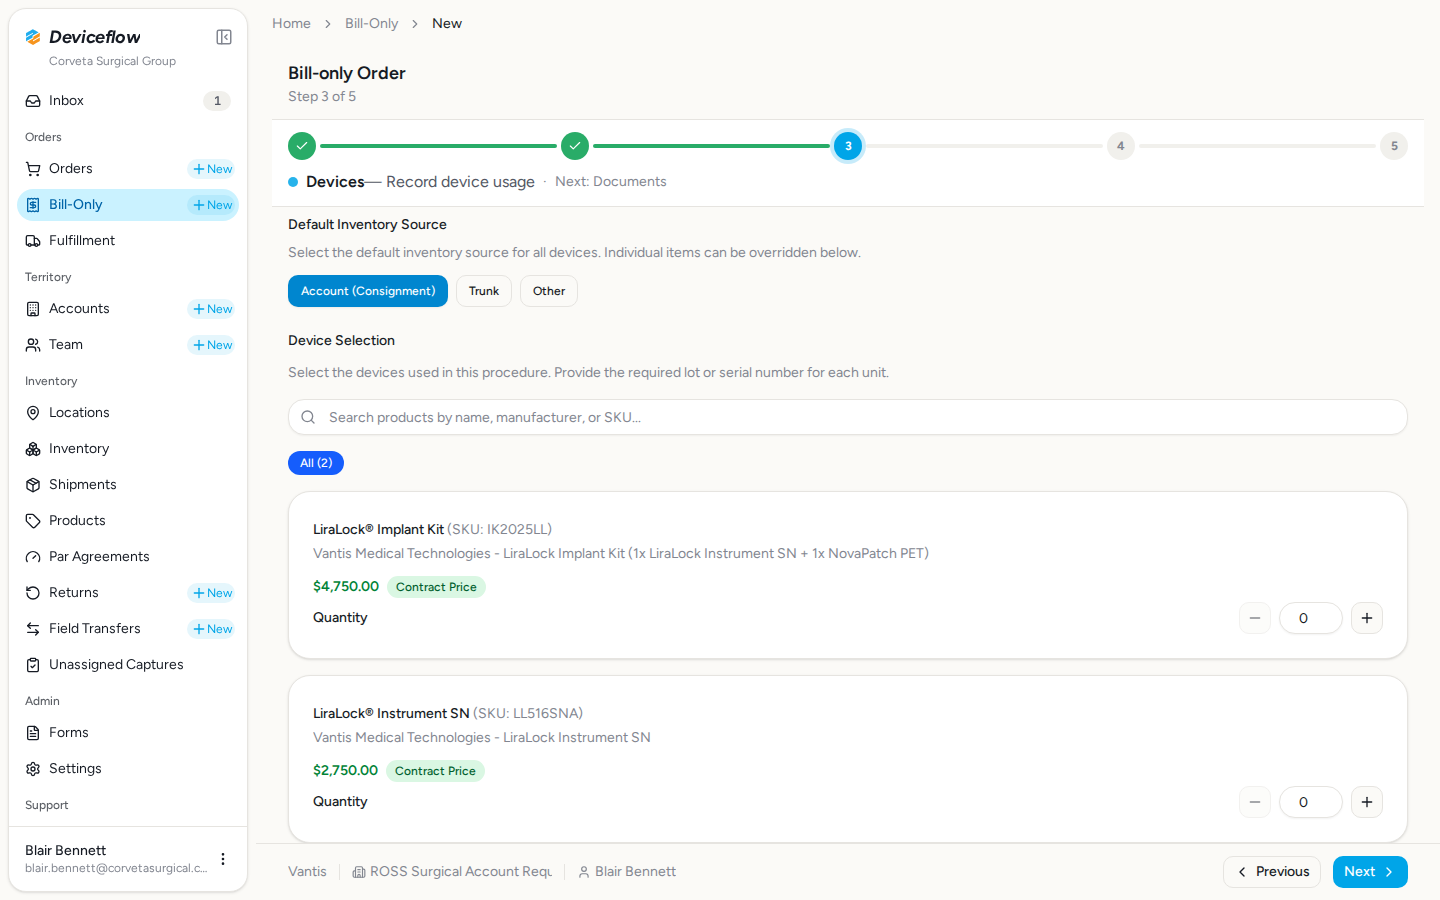Viewport: 1440px width, 900px height.
Task: Click the Deviceflow logo icon
Action: click(x=33, y=37)
